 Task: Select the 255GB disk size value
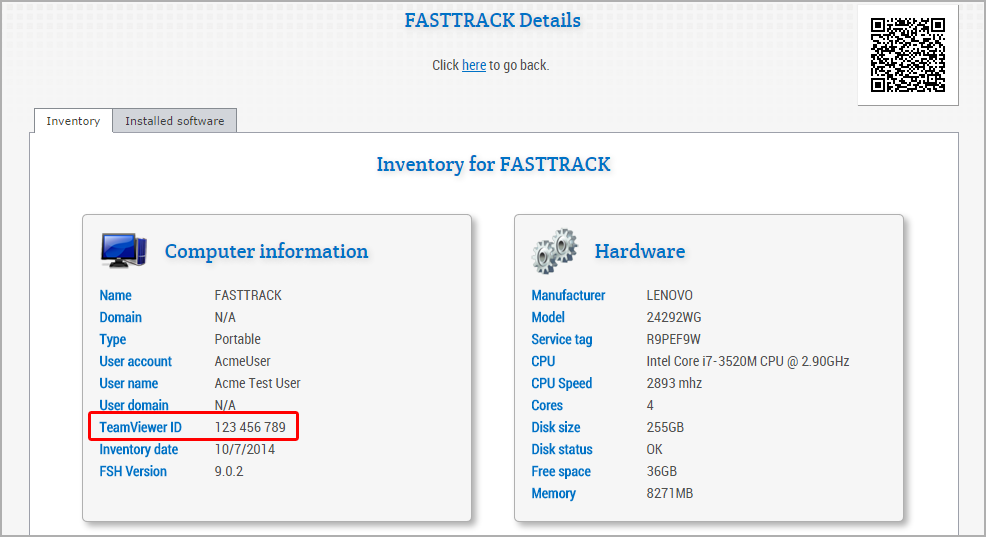click(x=665, y=428)
